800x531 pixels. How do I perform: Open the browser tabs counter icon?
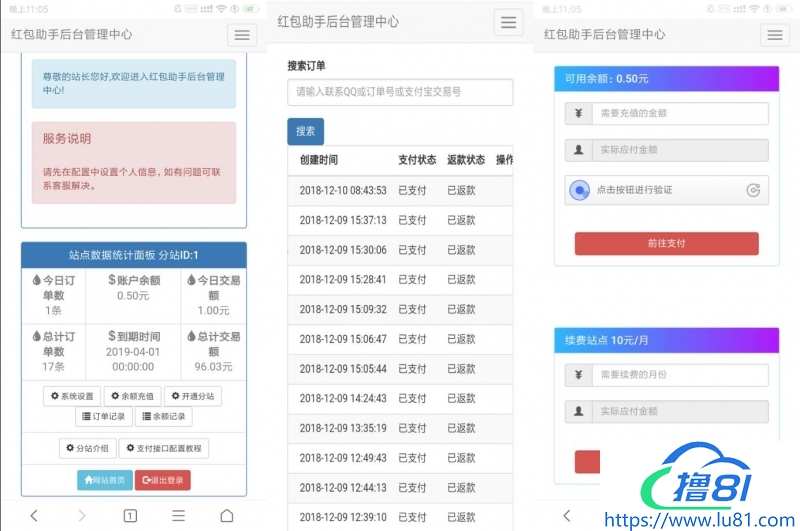[130, 516]
